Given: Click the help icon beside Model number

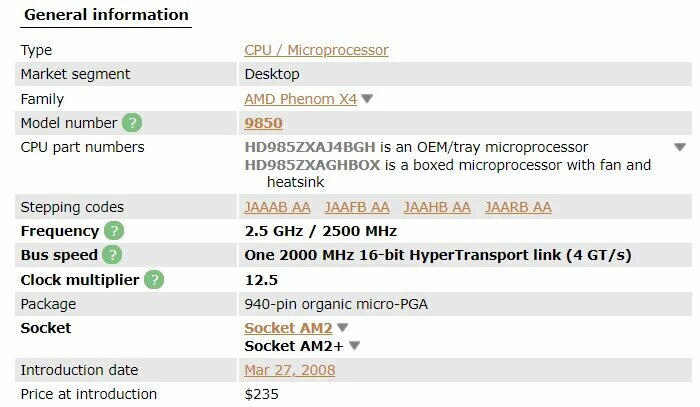Looking at the screenshot, I should pyautogui.click(x=132, y=122).
